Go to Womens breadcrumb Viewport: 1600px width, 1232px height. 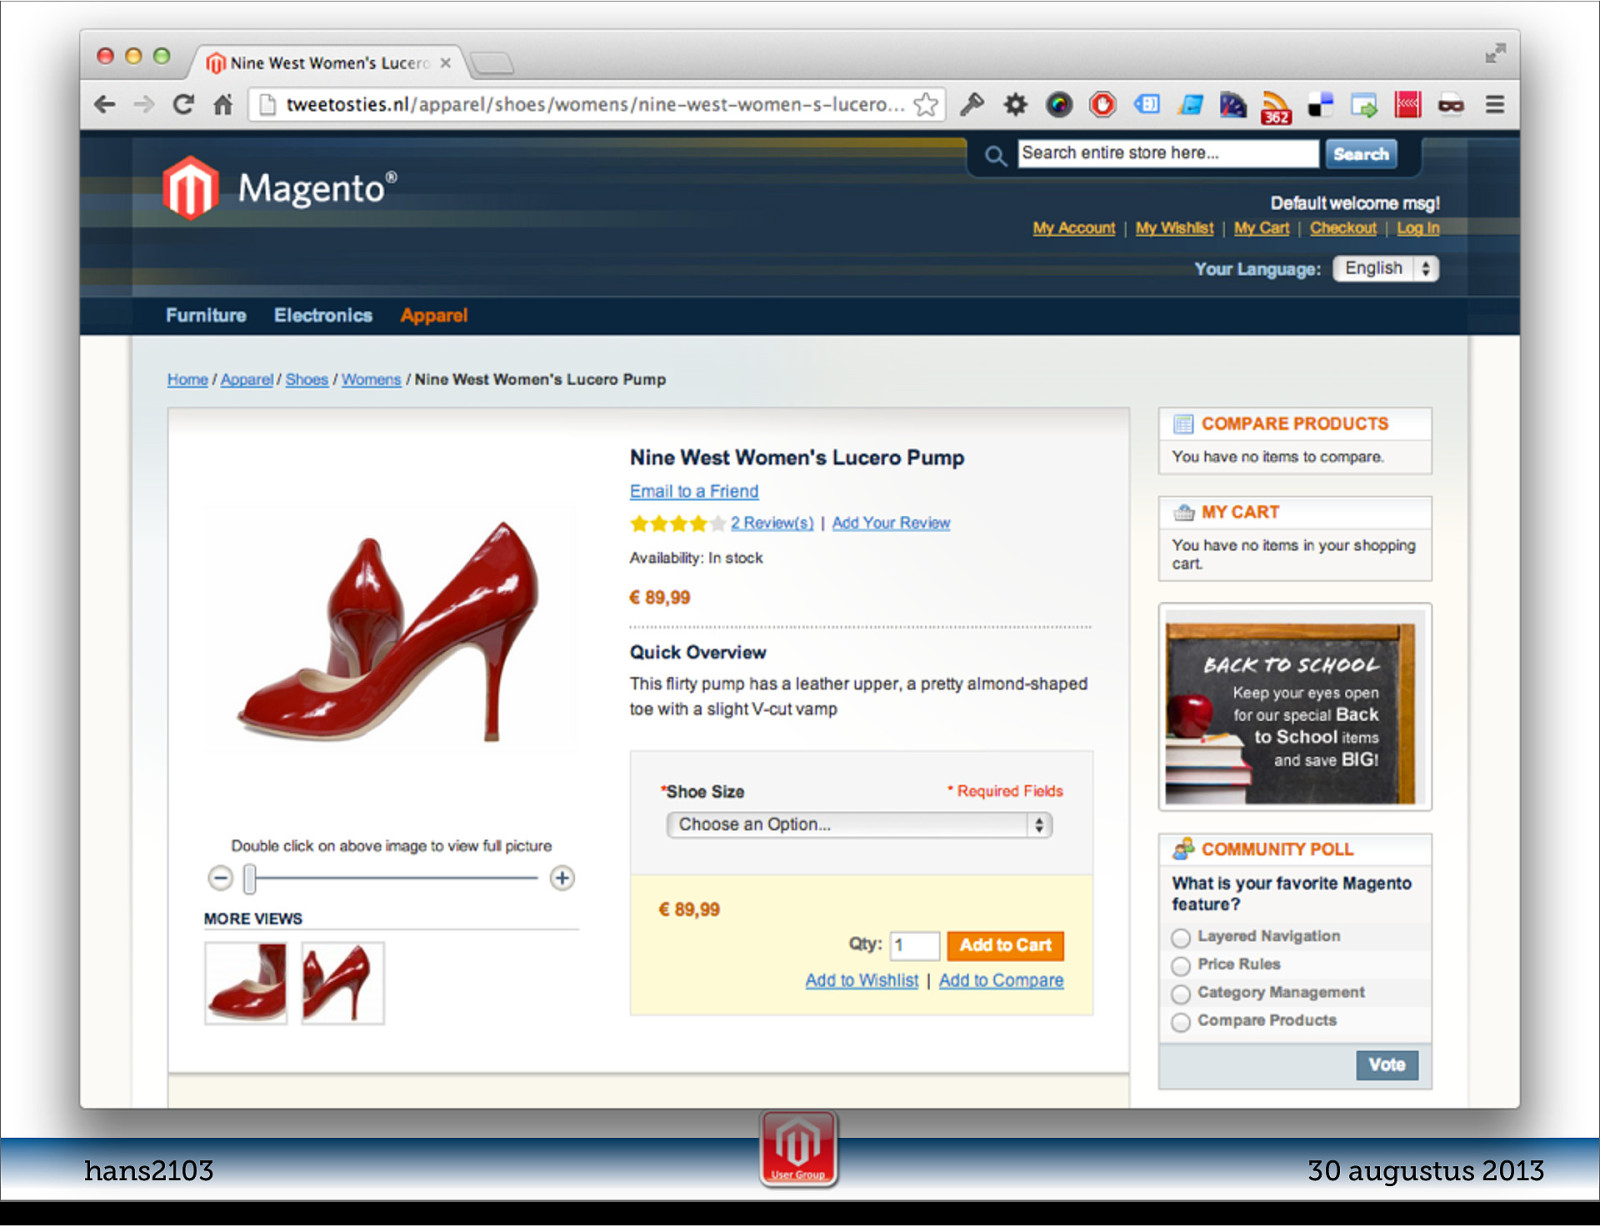(371, 380)
